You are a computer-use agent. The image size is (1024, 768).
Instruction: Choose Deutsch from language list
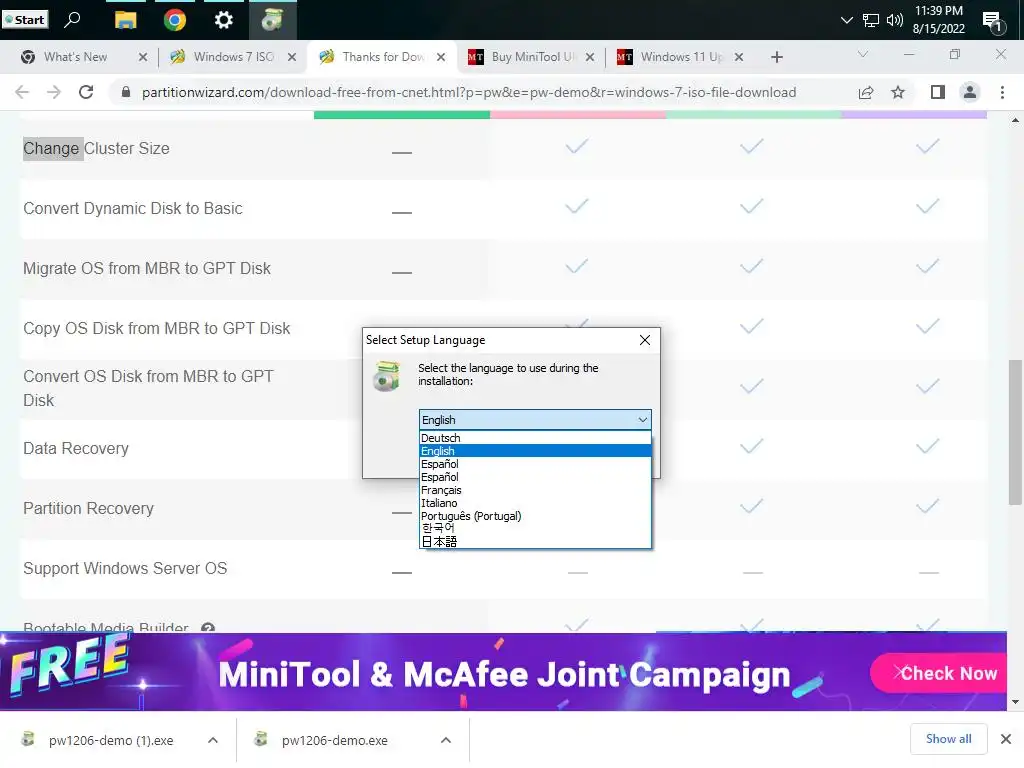point(535,438)
